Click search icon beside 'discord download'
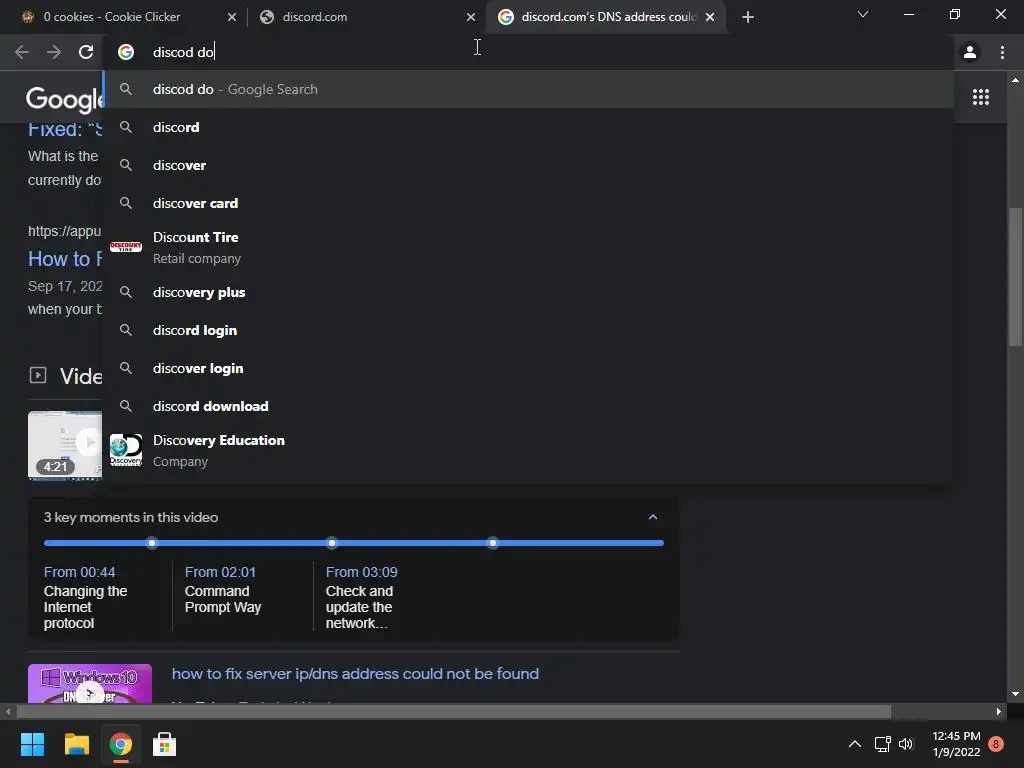Screen dimensions: 1024x768 [126, 406]
